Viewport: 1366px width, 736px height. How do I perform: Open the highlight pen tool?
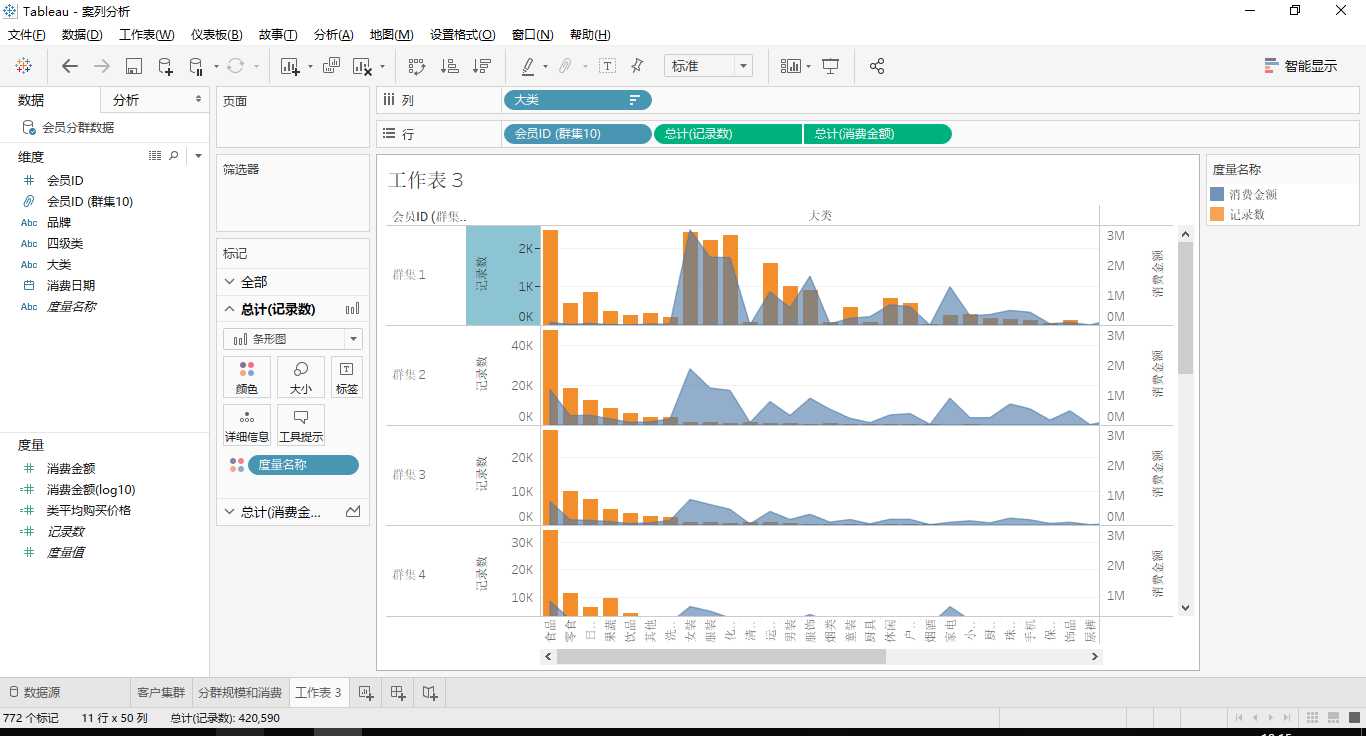(x=528, y=66)
